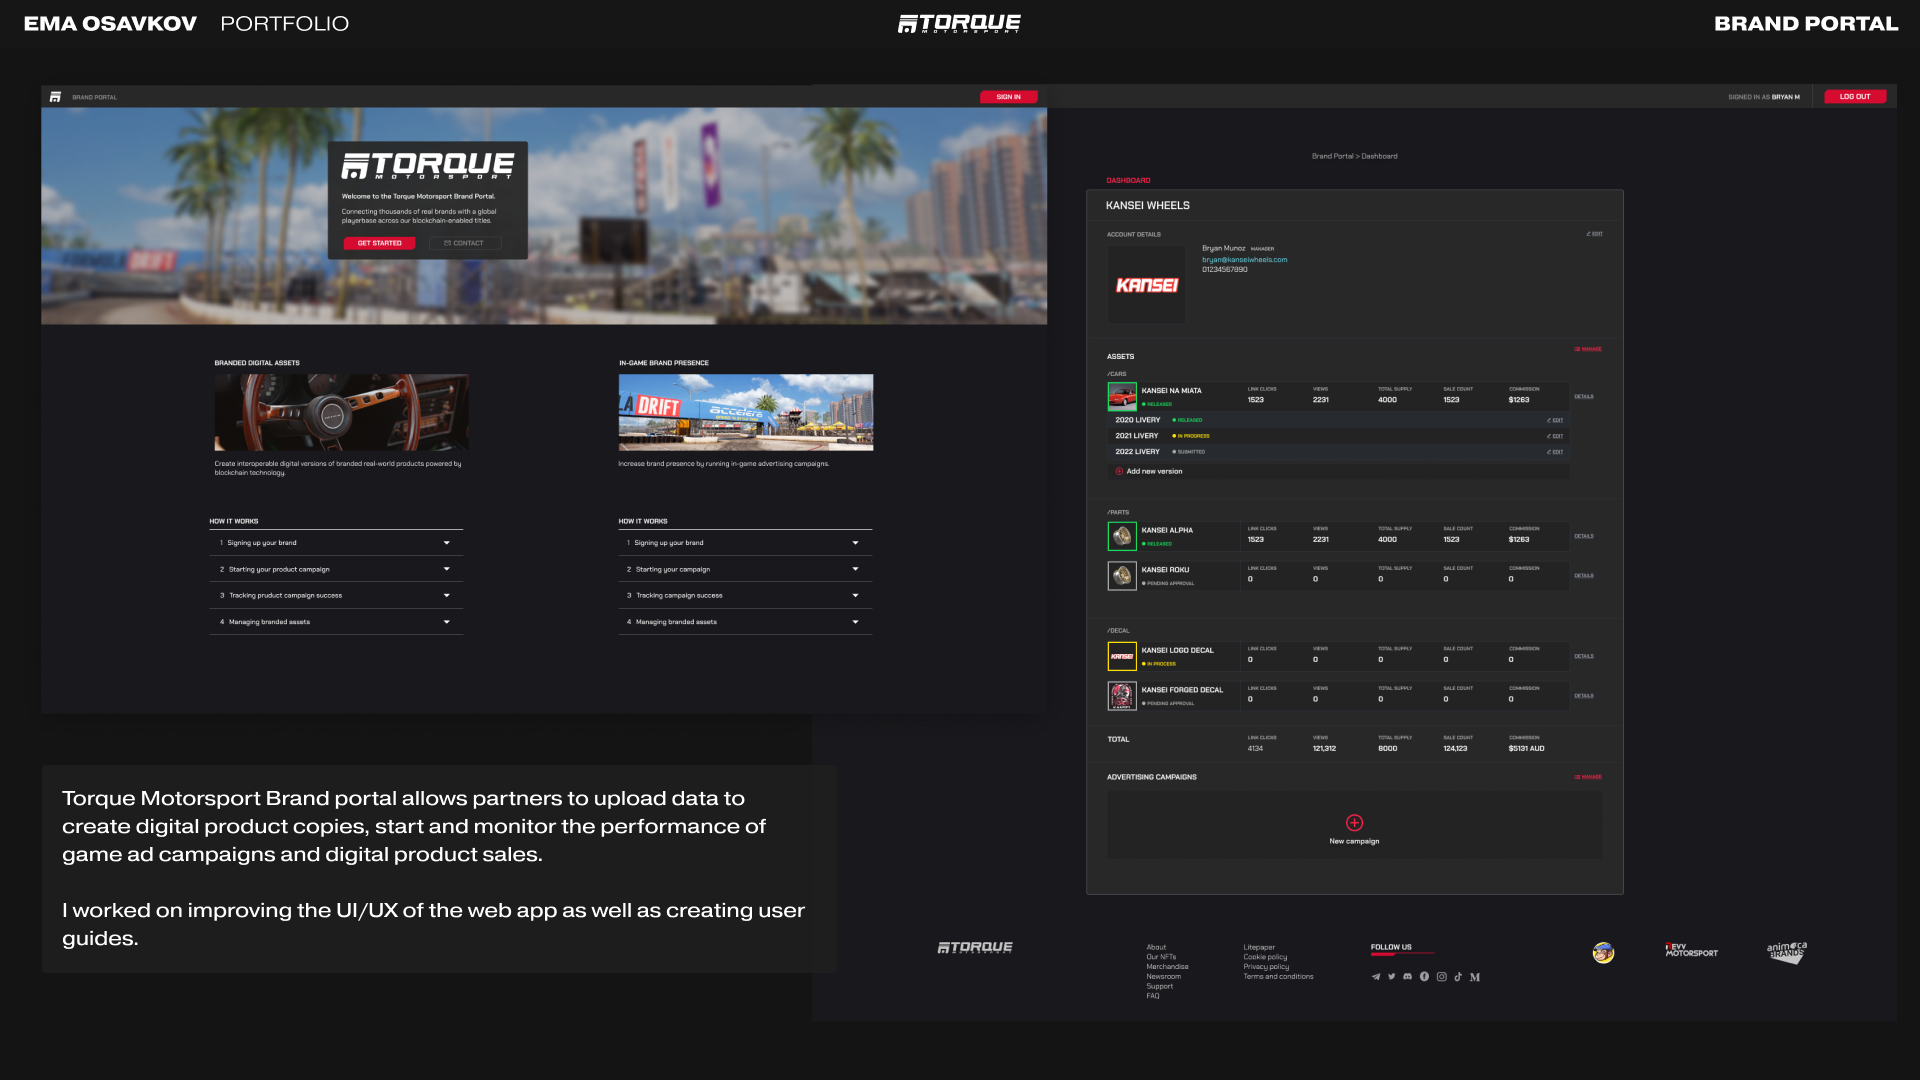This screenshot has height=1080, width=1920.
Task: Open the Kansei Forged Decal thumbnail
Action: coord(1122,696)
